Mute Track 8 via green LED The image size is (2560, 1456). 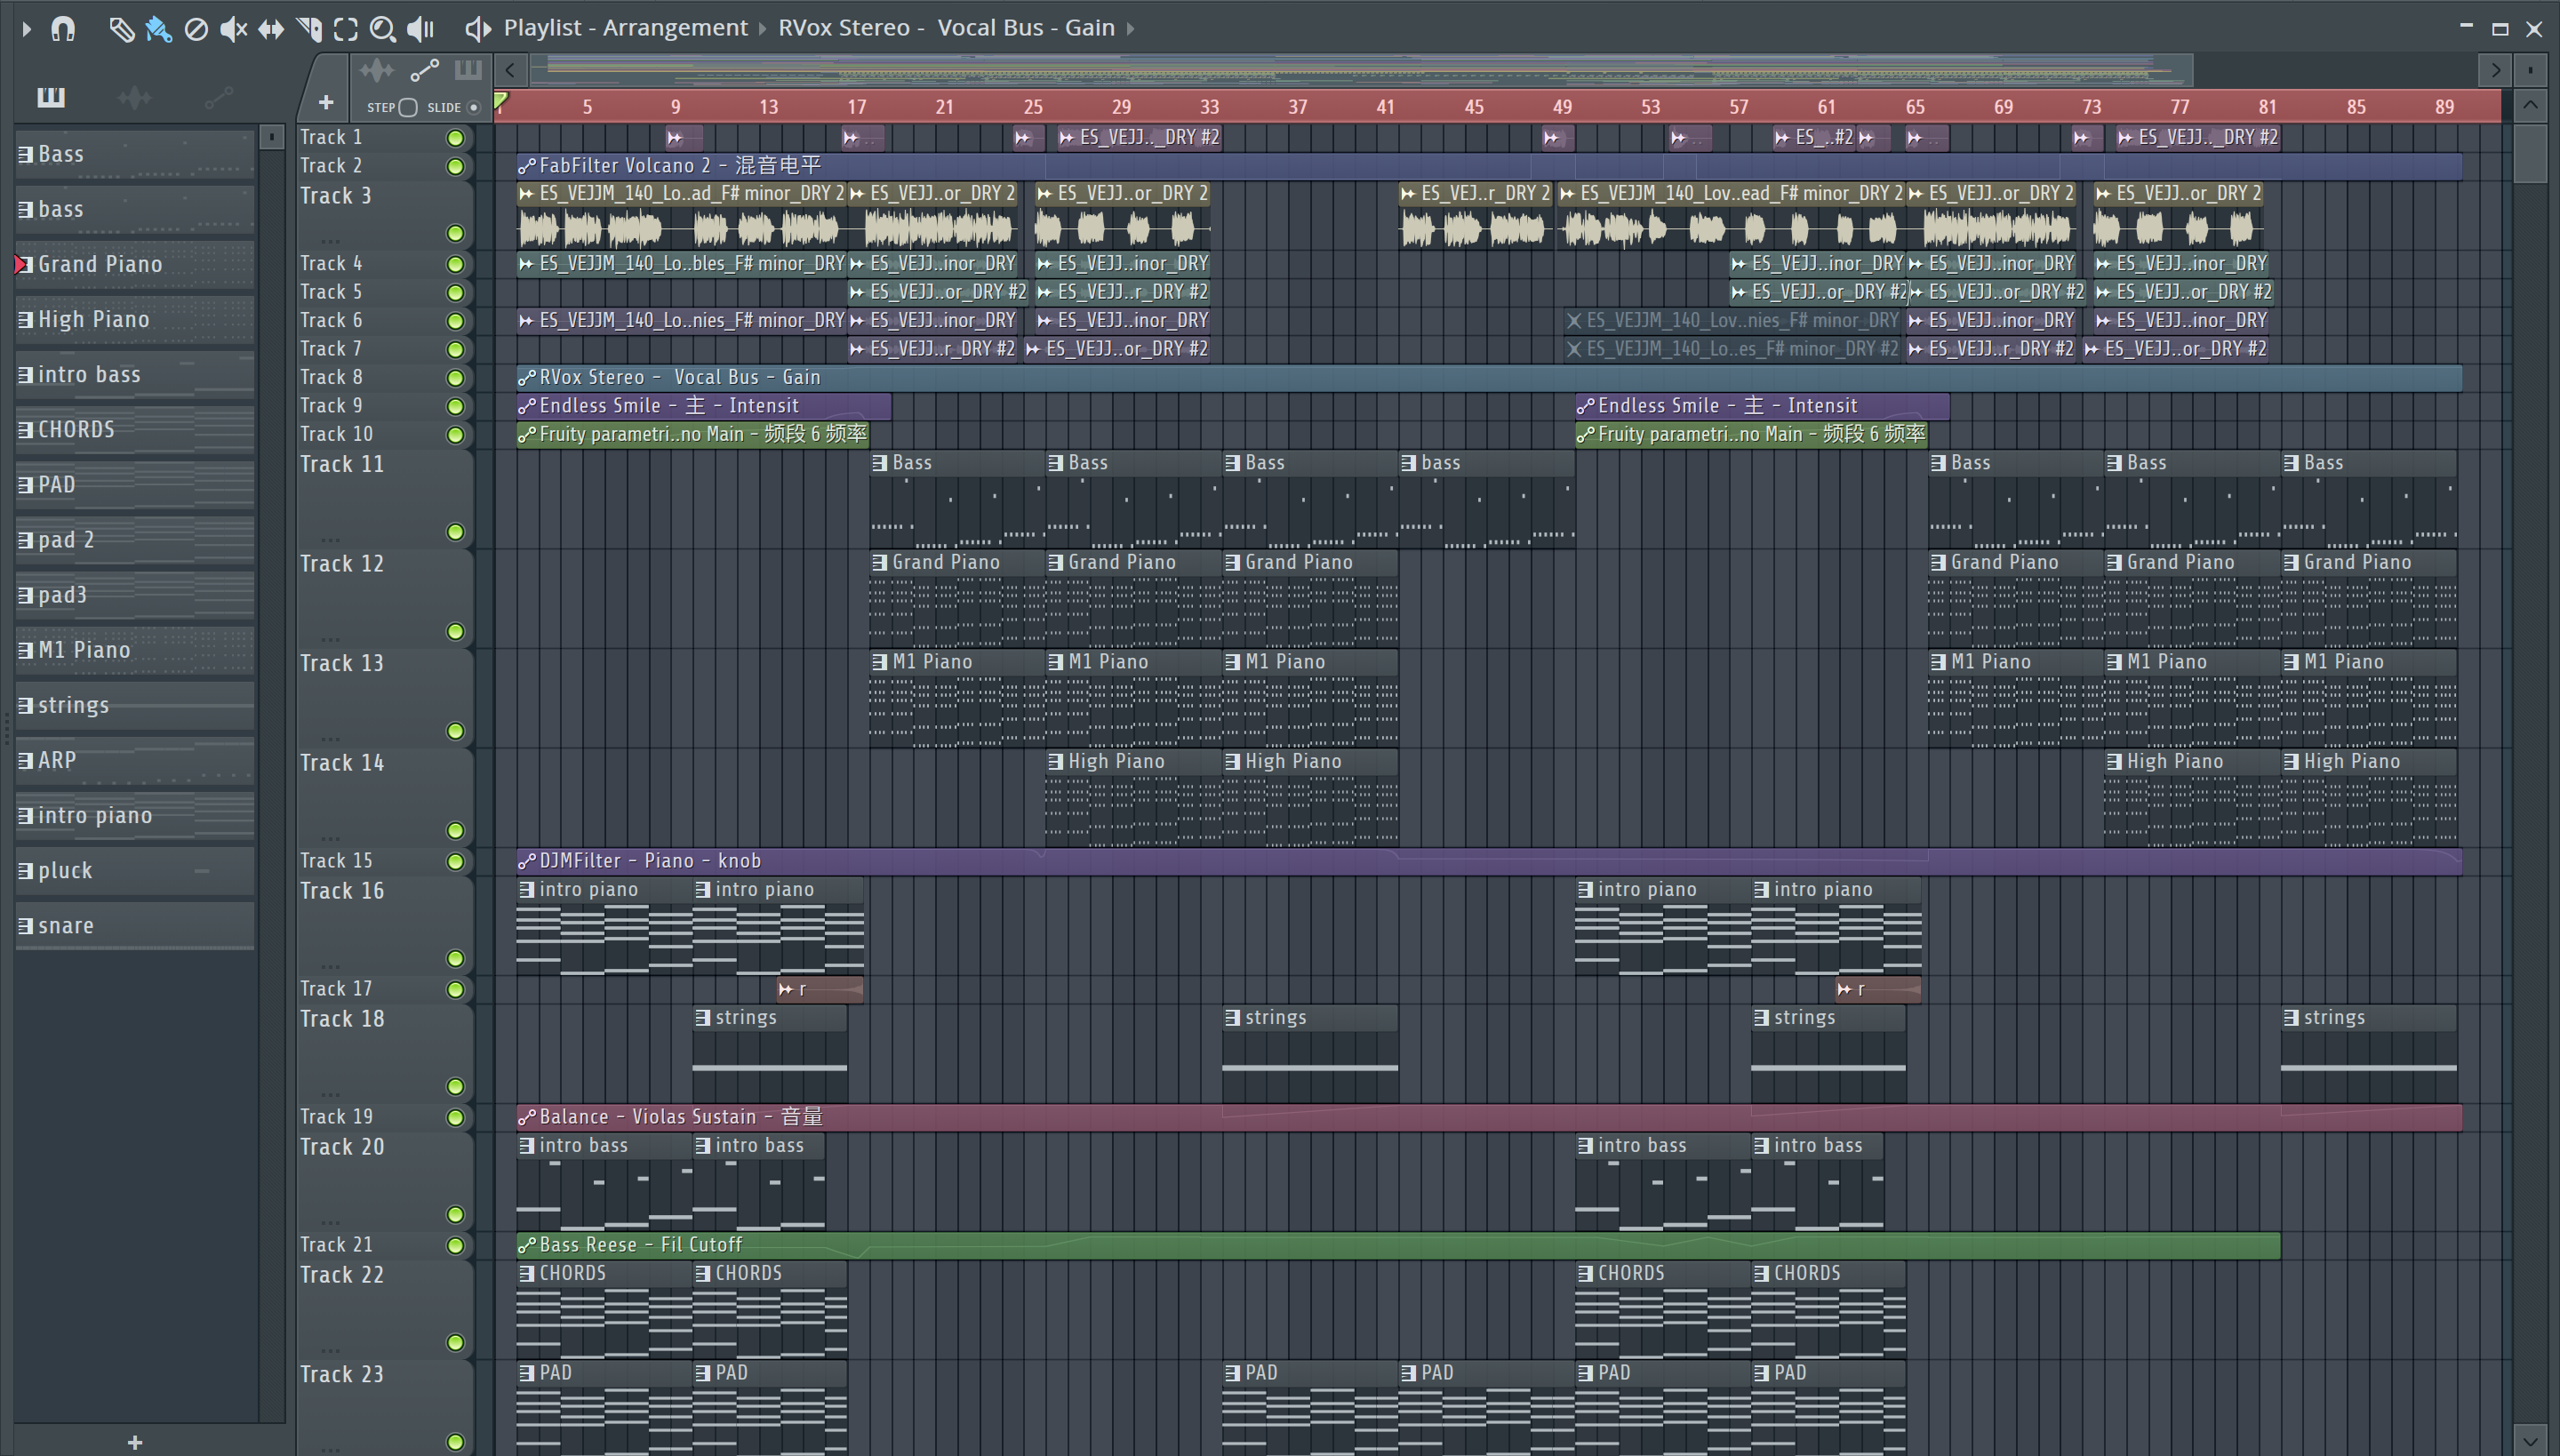tap(455, 378)
